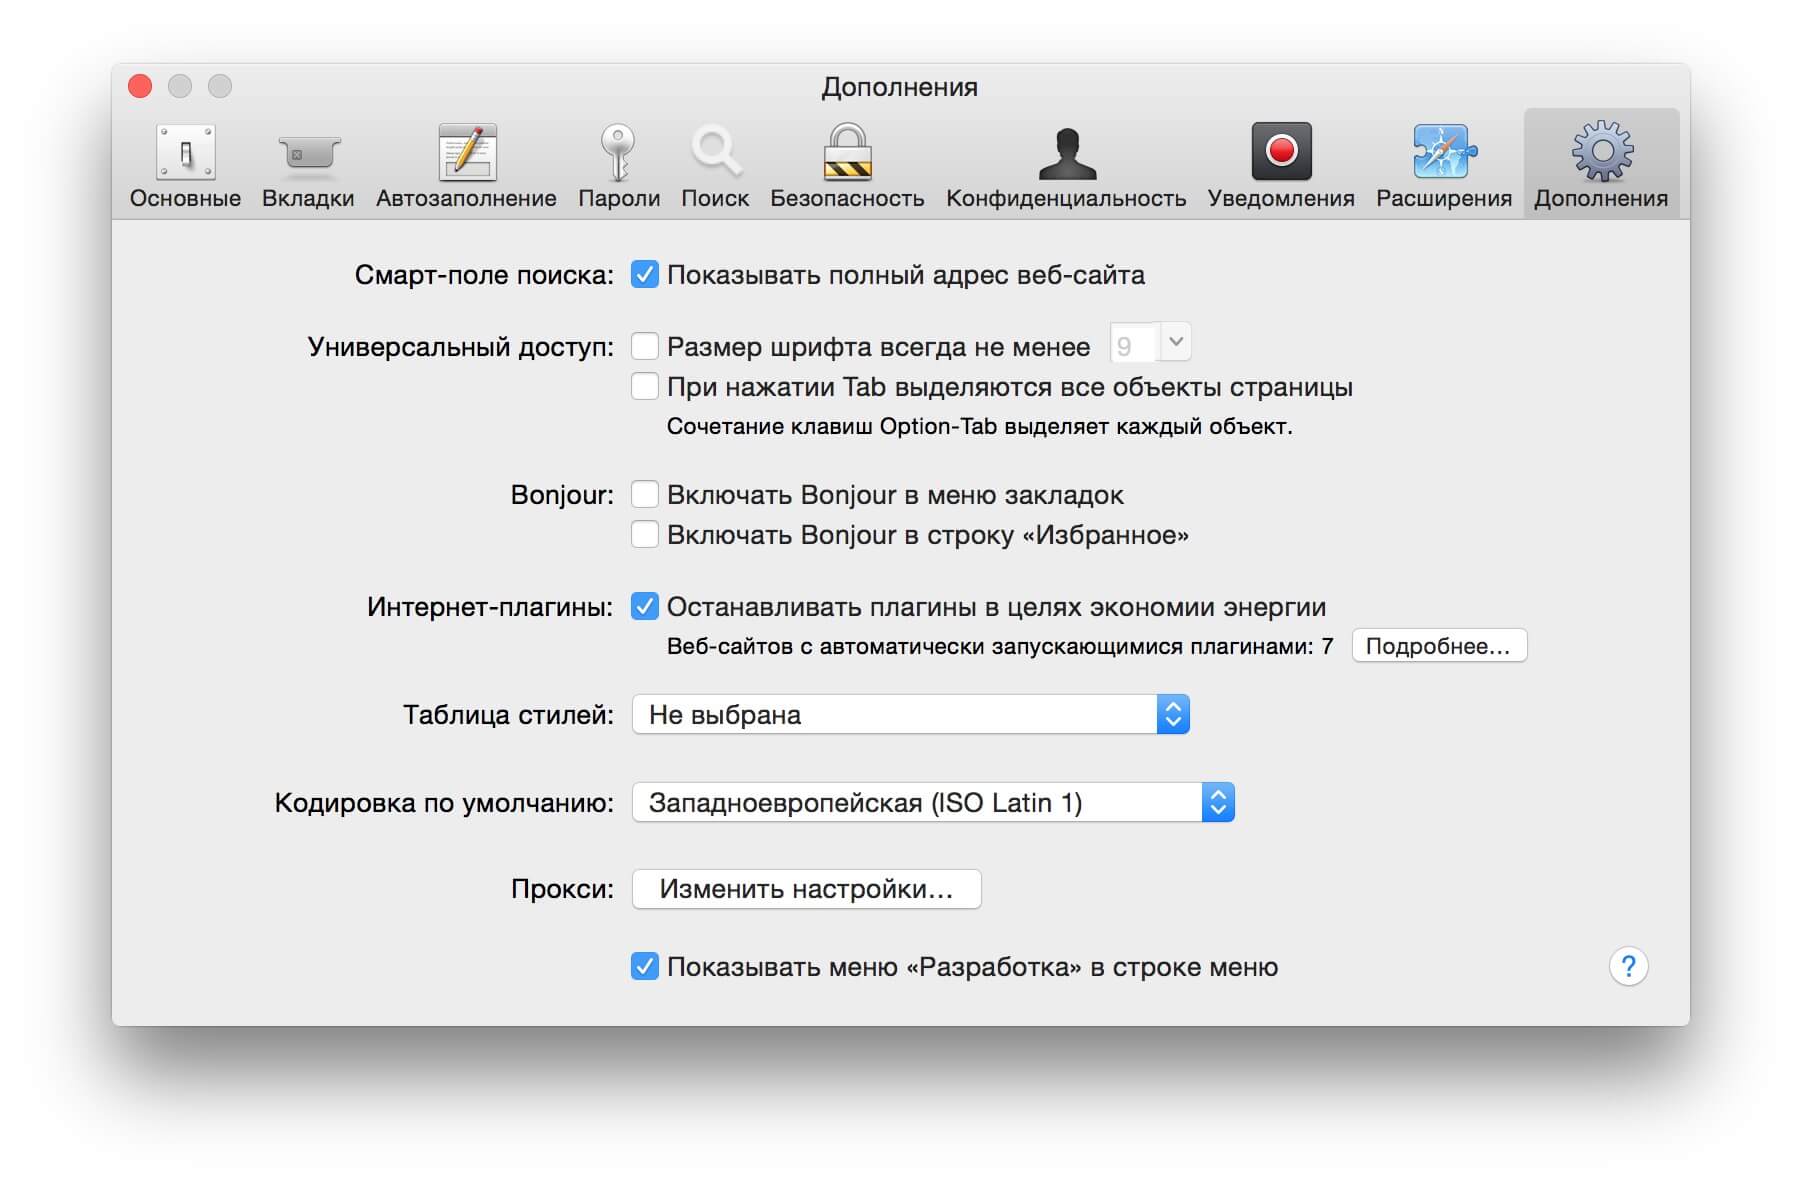The width and height of the screenshot is (1802, 1186).
Task: Open the Основные preferences switch icon
Action: [x=185, y=152]
